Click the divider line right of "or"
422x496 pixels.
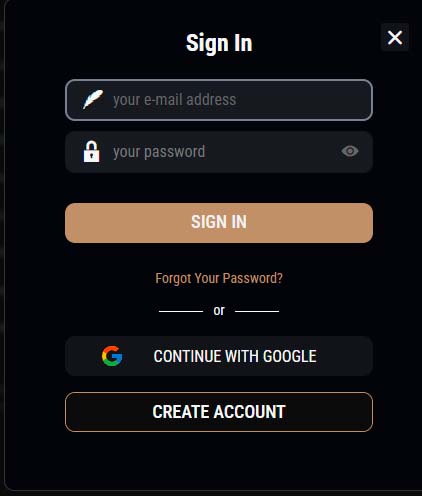point(257,311)
